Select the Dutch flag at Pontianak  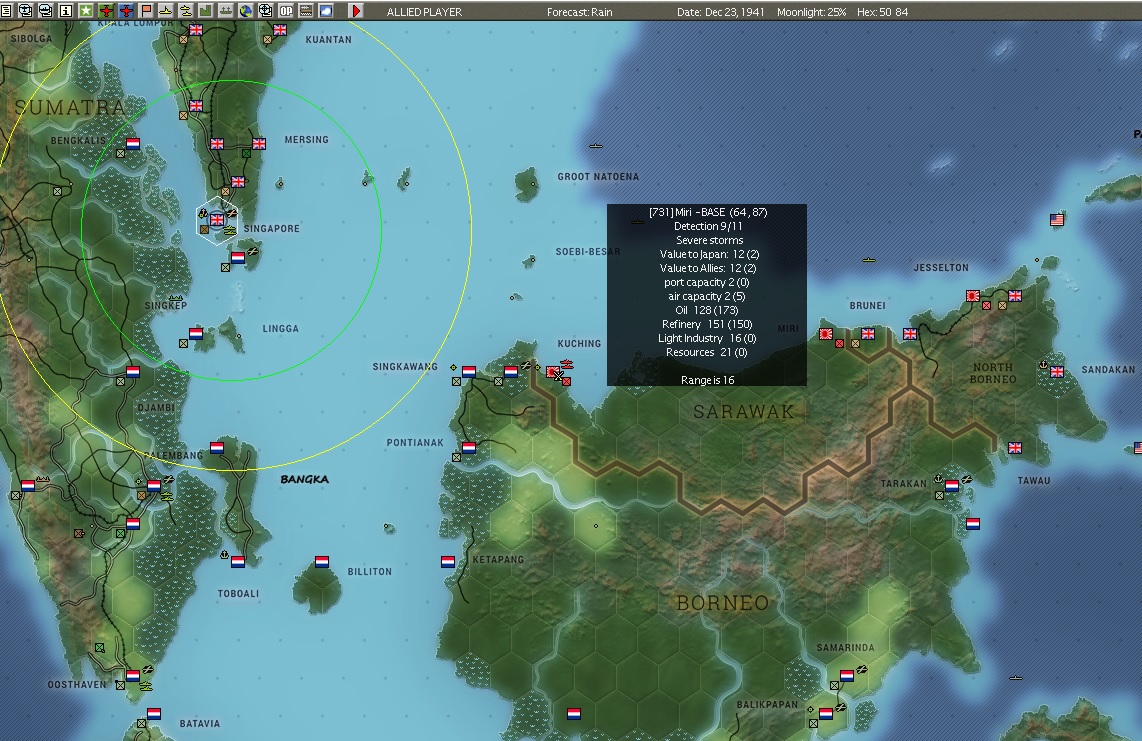tap(469, 447)
